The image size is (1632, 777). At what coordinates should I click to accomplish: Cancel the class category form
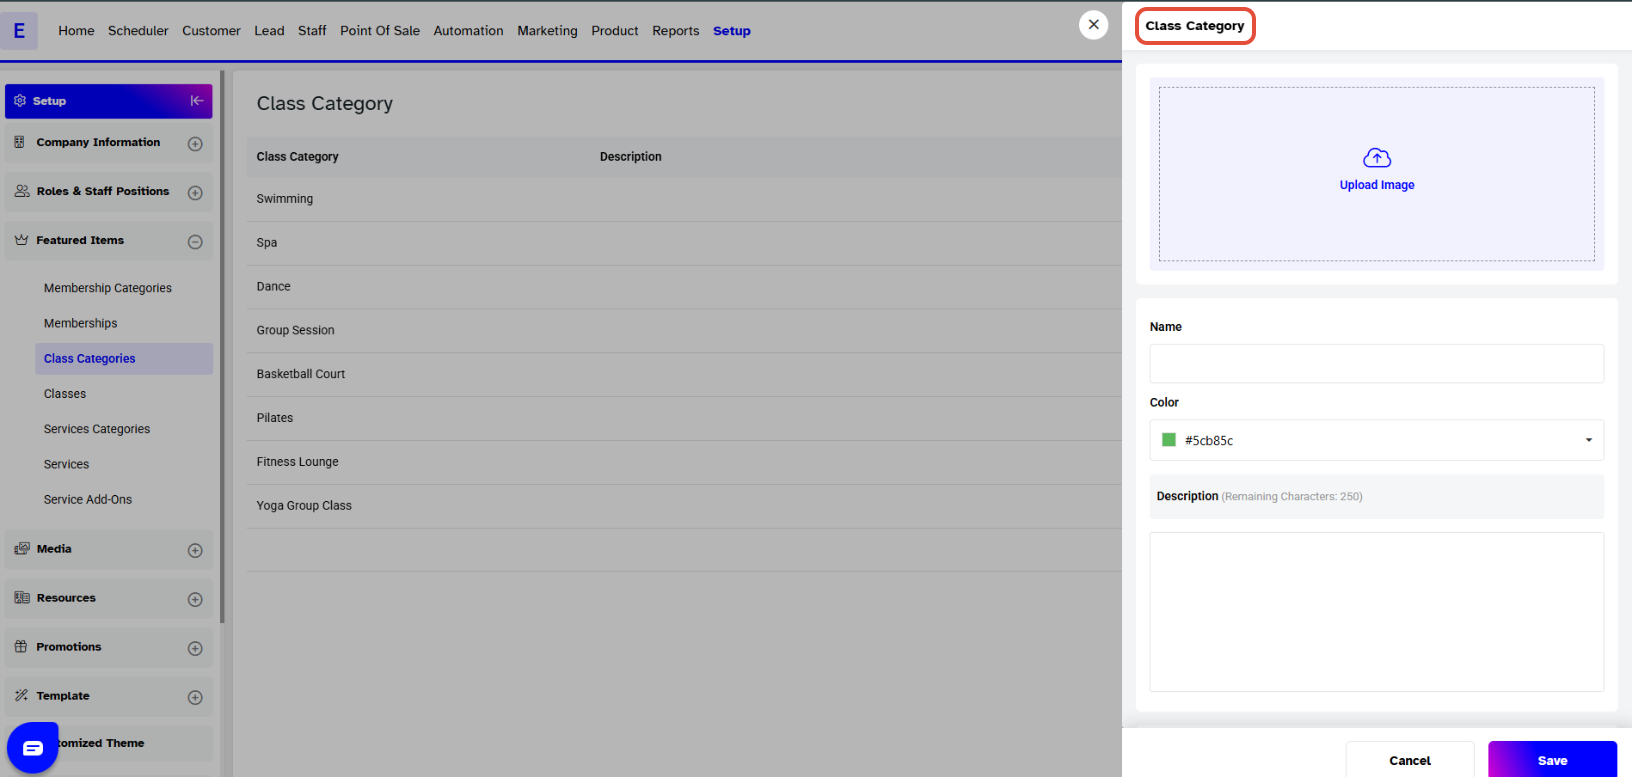point(1410,760)
